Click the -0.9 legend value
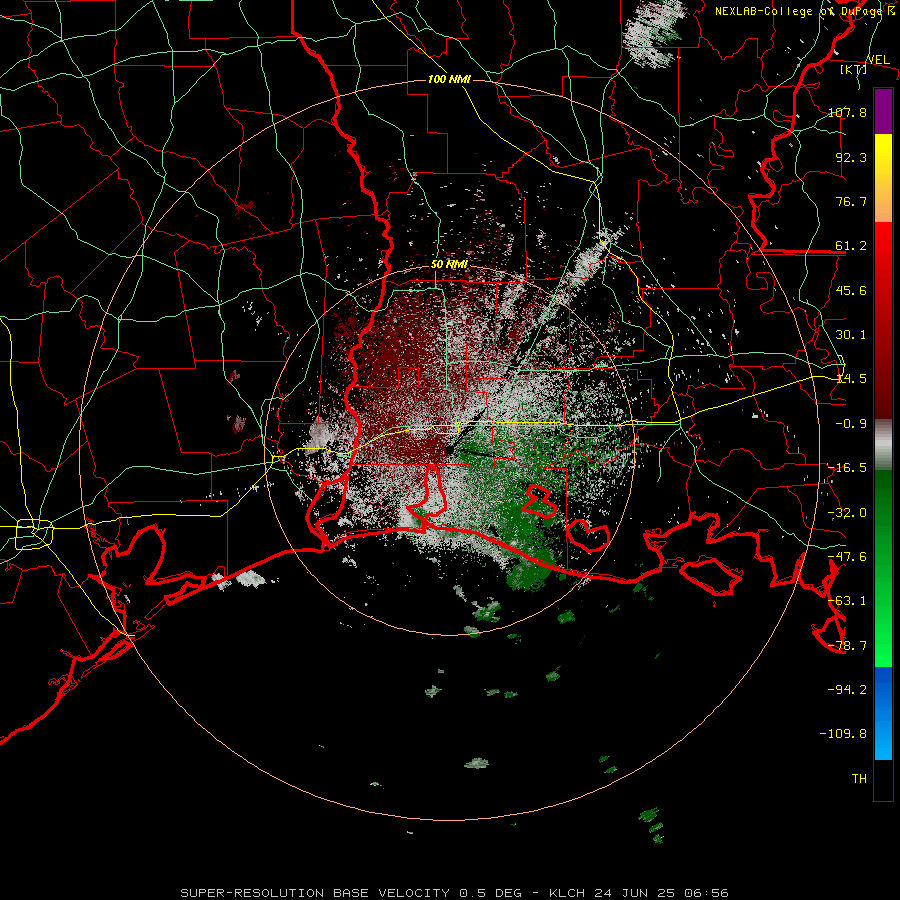900x900 pixels. pos(851,423)
